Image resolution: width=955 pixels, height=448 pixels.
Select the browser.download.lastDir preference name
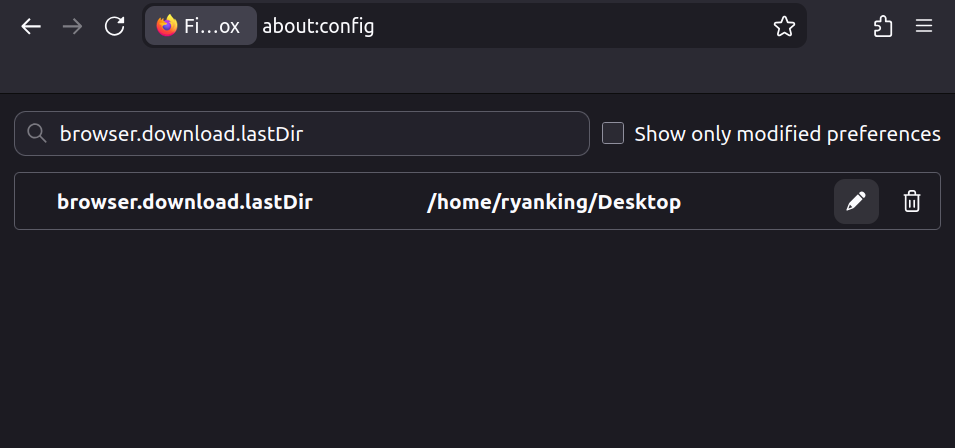point(185,202)
